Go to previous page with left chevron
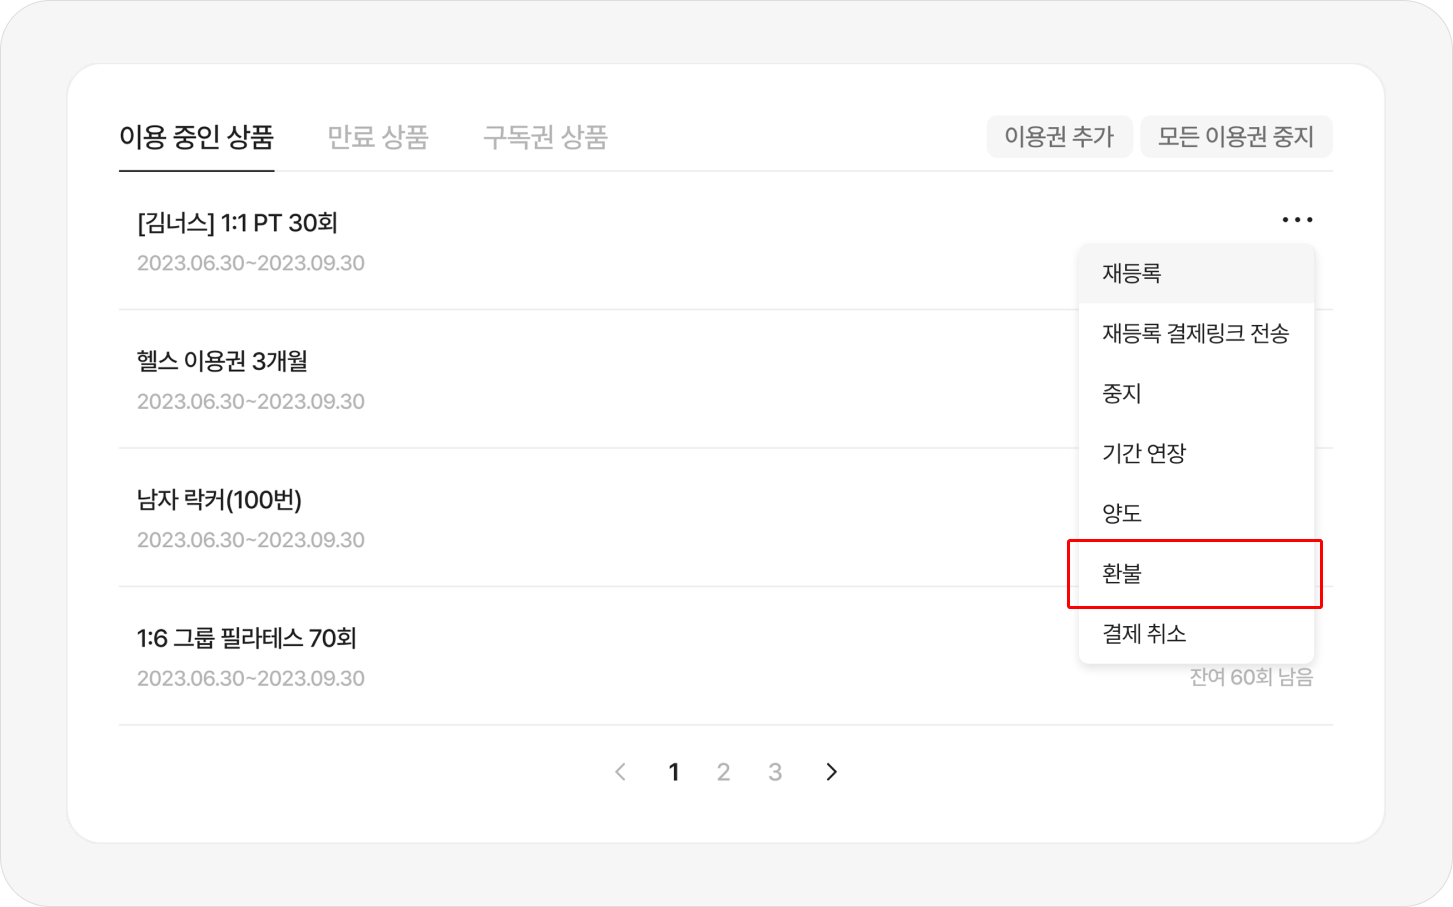This screenshot has height=907, width=1453. [621, 772]
